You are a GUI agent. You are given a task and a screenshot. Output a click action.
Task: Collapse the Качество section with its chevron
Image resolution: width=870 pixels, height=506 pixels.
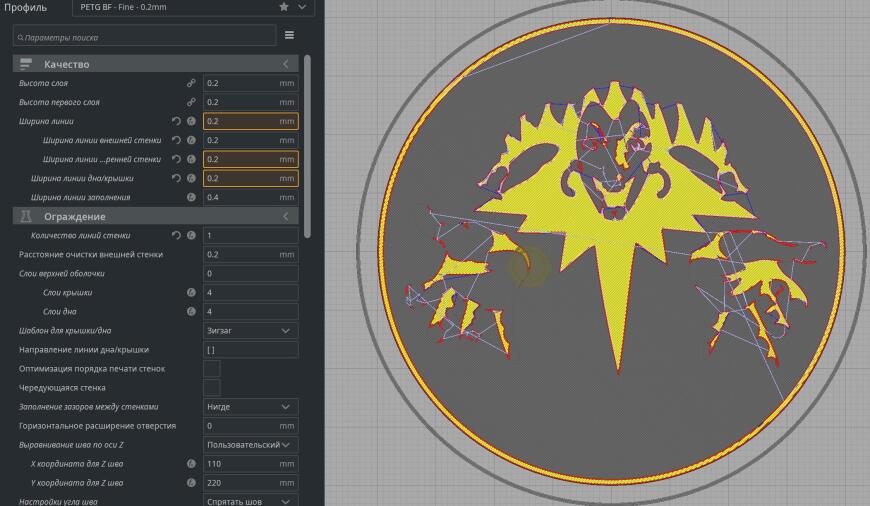285,64
